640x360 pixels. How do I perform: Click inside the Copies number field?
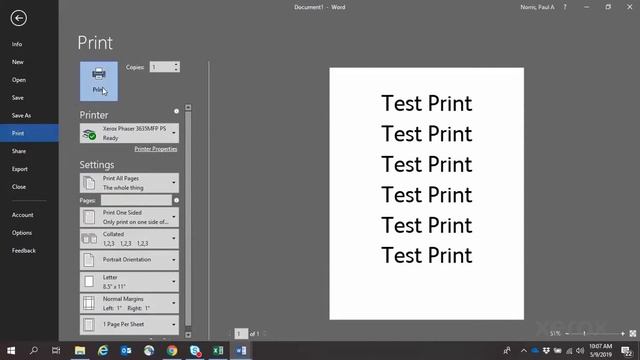click(161, 67)
